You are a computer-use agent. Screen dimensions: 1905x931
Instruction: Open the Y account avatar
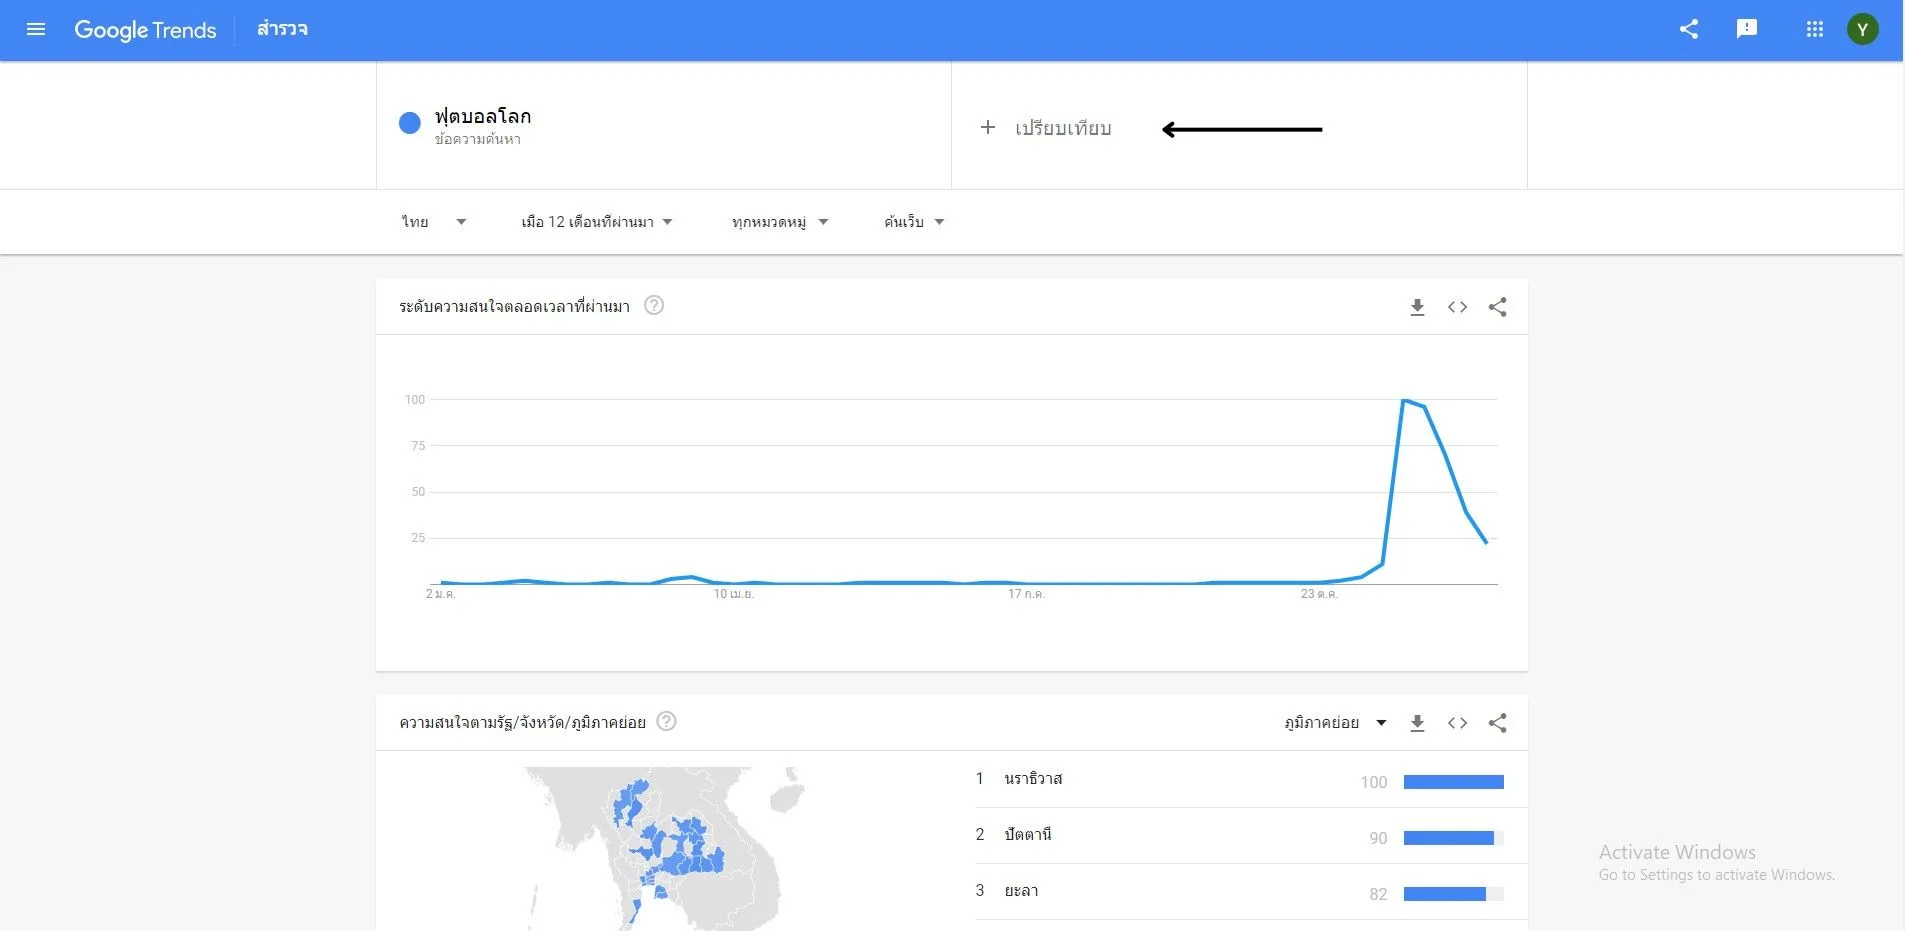[x=1862, y=29]
